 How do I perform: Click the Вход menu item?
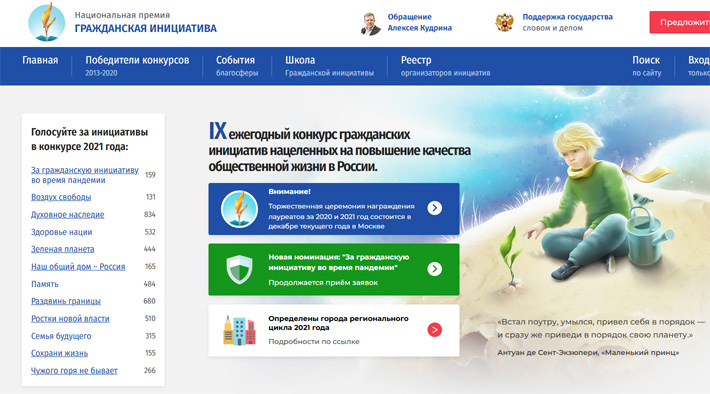tap(699, 66)
